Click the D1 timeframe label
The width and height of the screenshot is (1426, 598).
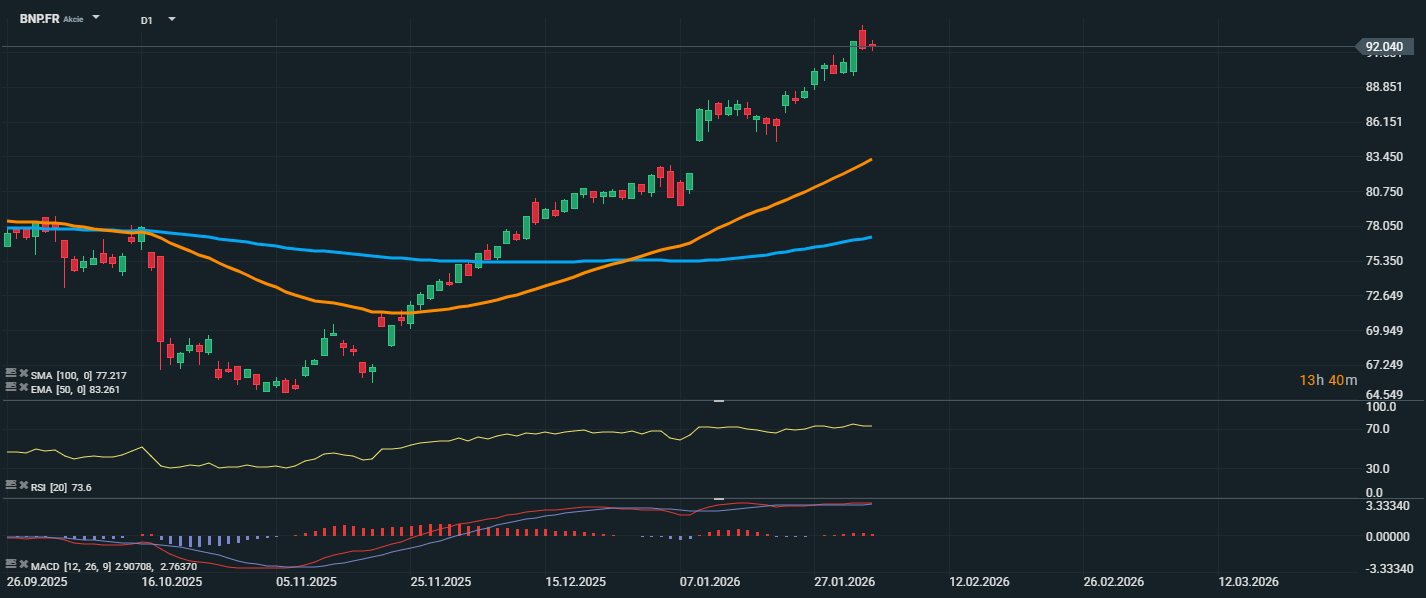tap(147, 20)
